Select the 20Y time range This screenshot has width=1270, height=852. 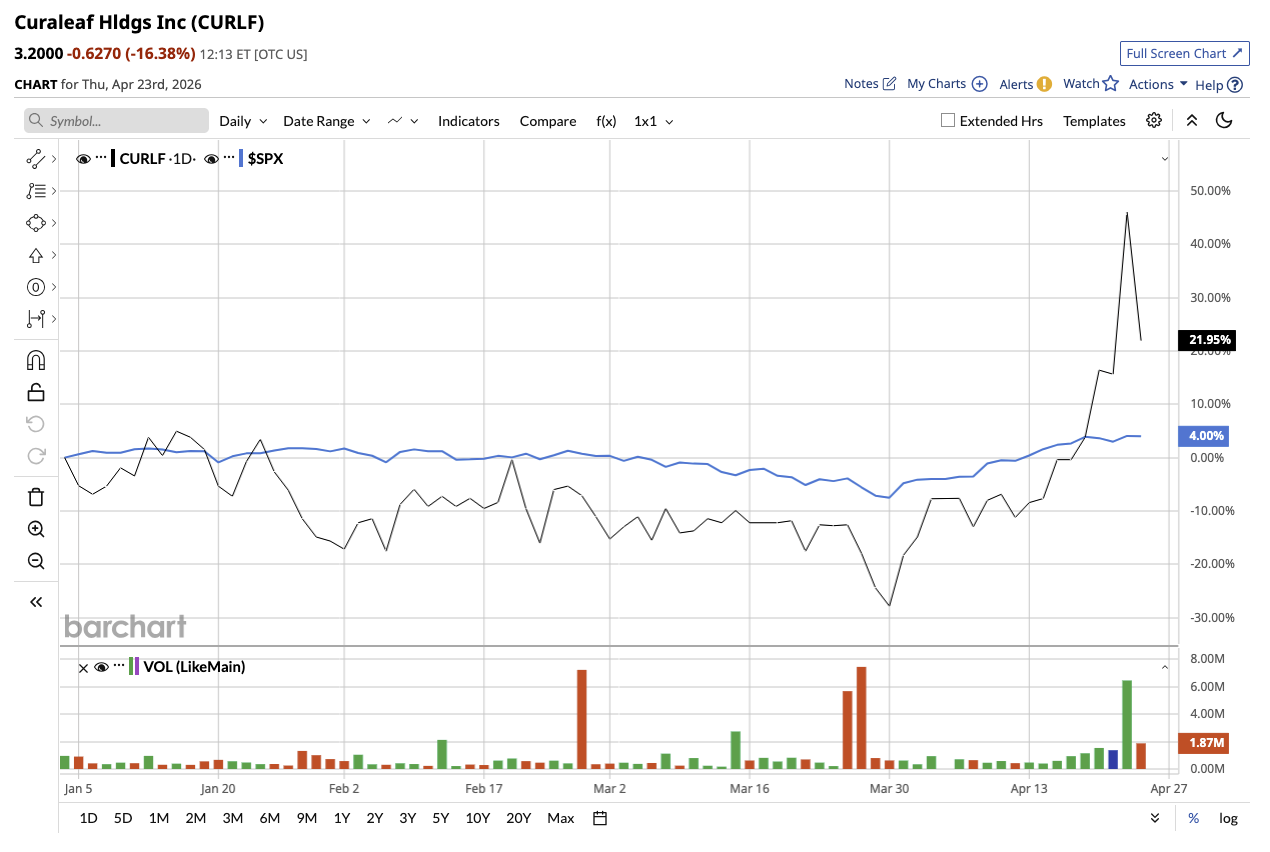coord(518,818)
